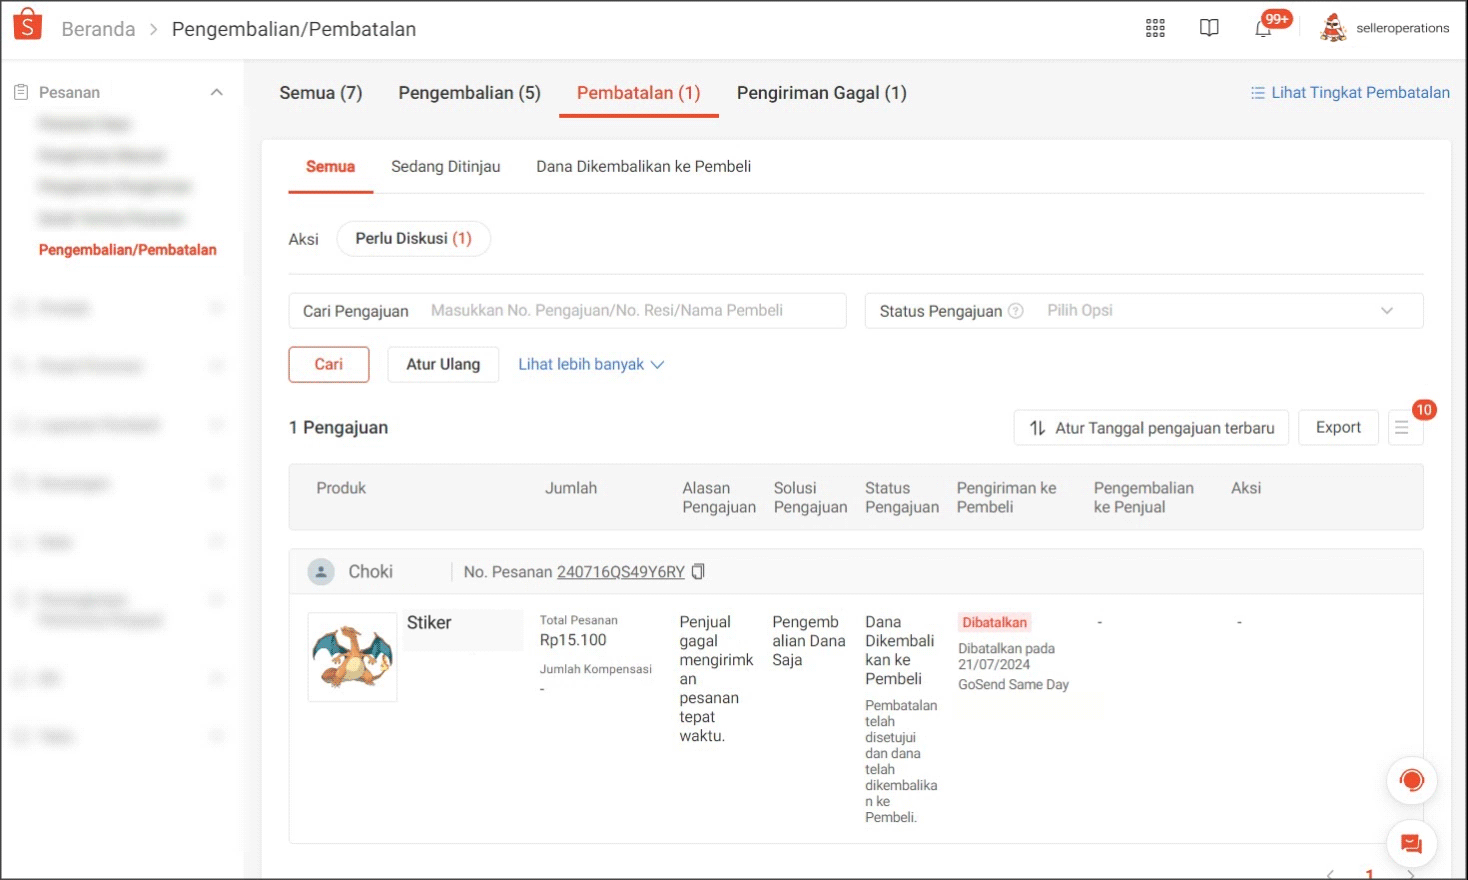1468x880 pixels.
Task: Open the red chat bubble icon
Action: coord(1411,843)
